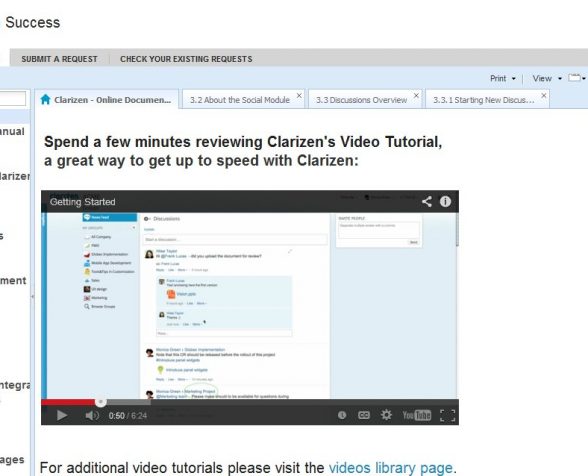Click CHECK YOUR EXISTING REQUESTS
Viewport: 588px width, 476px height.
point(186,59)
